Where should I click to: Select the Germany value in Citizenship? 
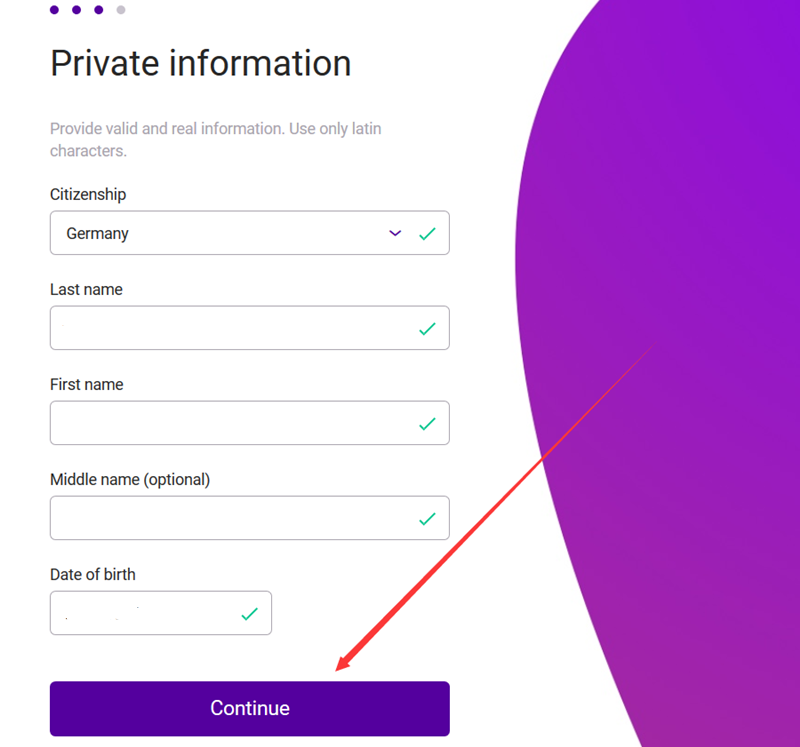[x=98, y=234]
